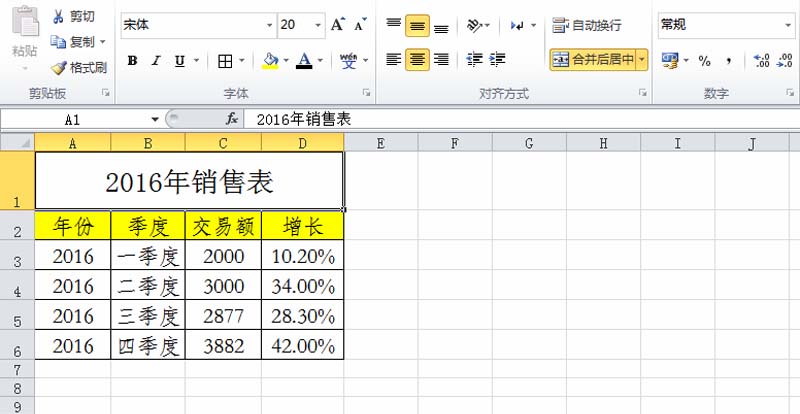The image size is (800, 414).
Task: Select the 交易额 header cell
Action: point(223,225)
